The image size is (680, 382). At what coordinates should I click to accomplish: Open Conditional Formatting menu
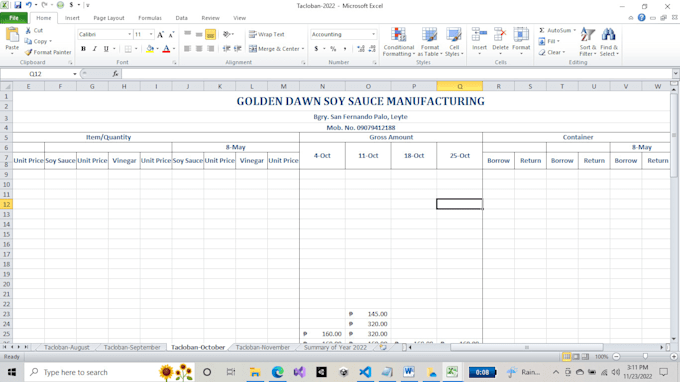tap(399, 42)
